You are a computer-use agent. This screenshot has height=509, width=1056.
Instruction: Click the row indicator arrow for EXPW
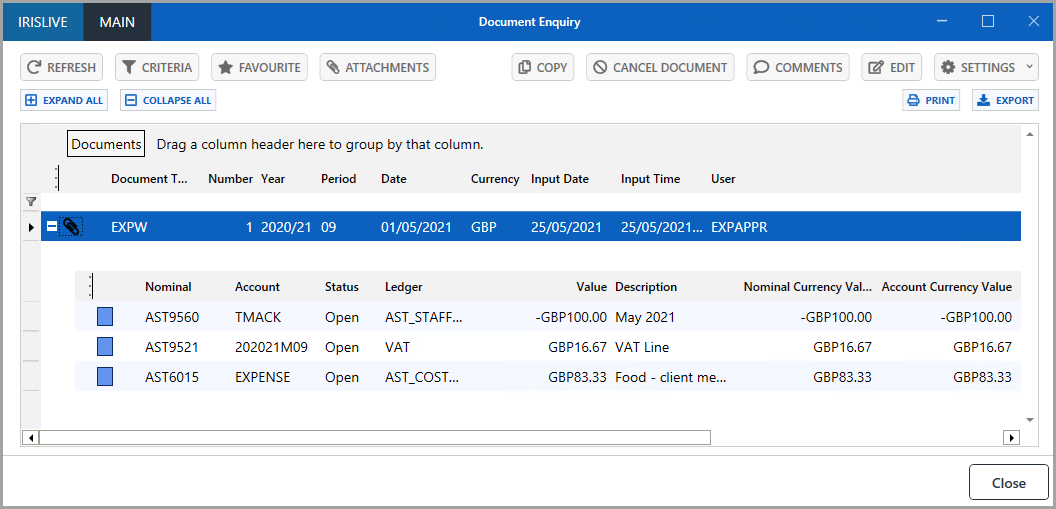point(31,228)
